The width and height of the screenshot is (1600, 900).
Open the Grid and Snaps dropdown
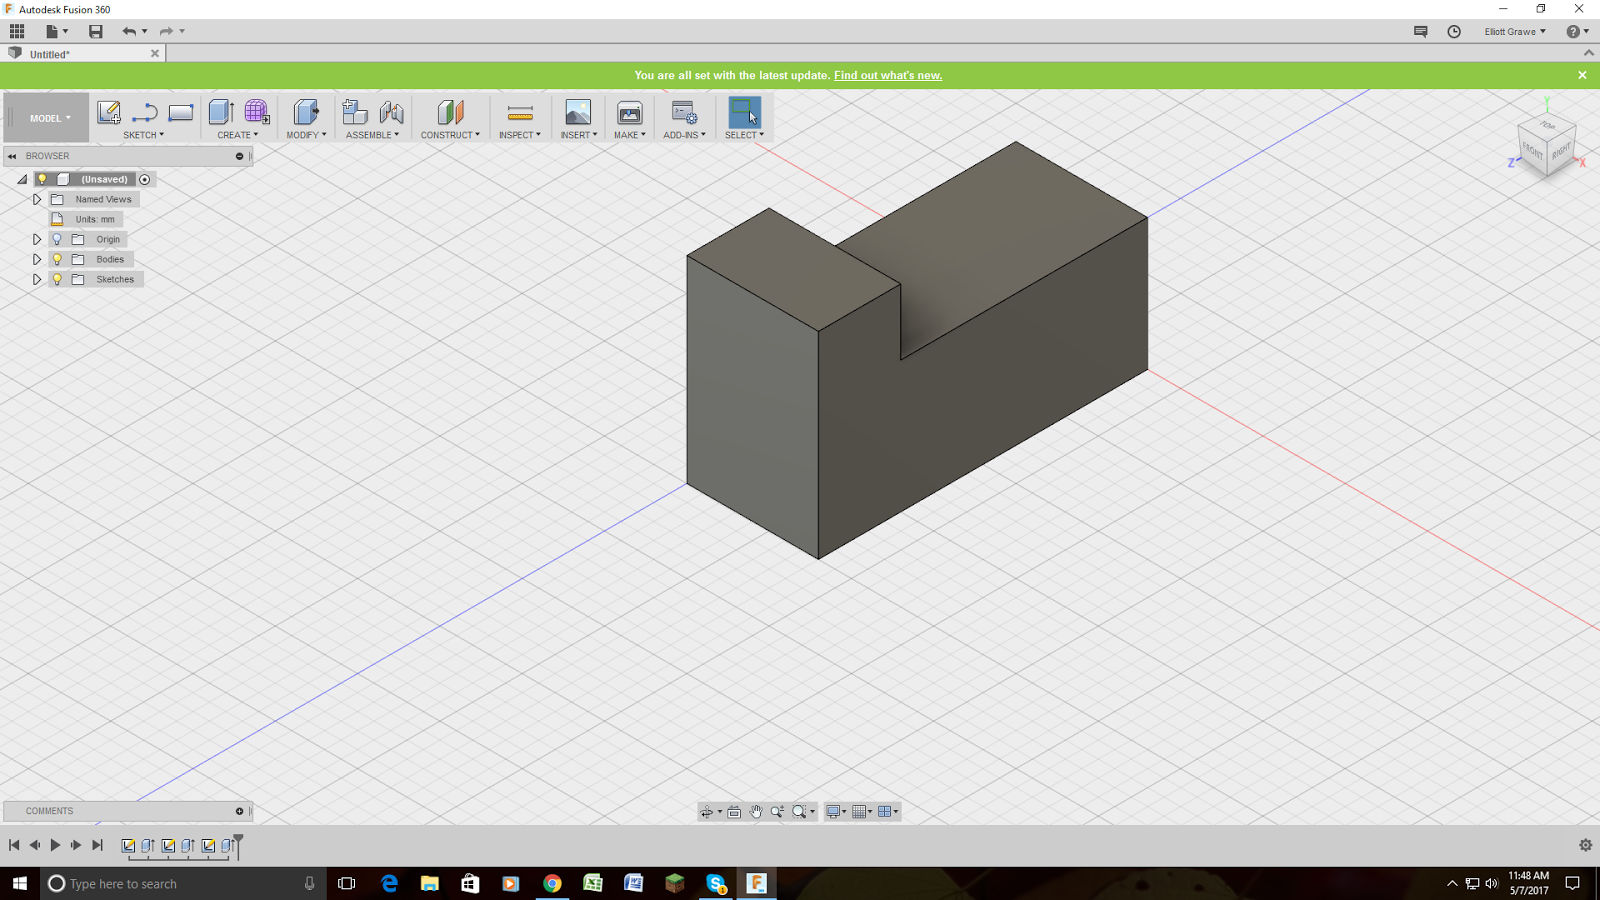[862, 812]
